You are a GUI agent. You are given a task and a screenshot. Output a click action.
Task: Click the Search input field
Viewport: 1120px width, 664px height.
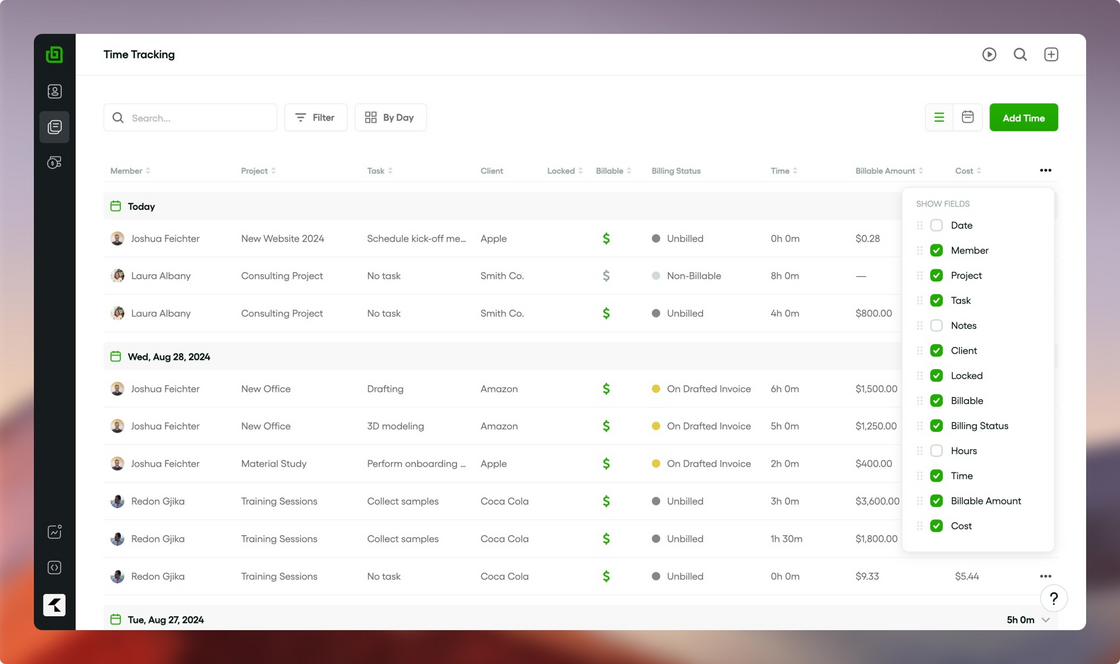190,117
